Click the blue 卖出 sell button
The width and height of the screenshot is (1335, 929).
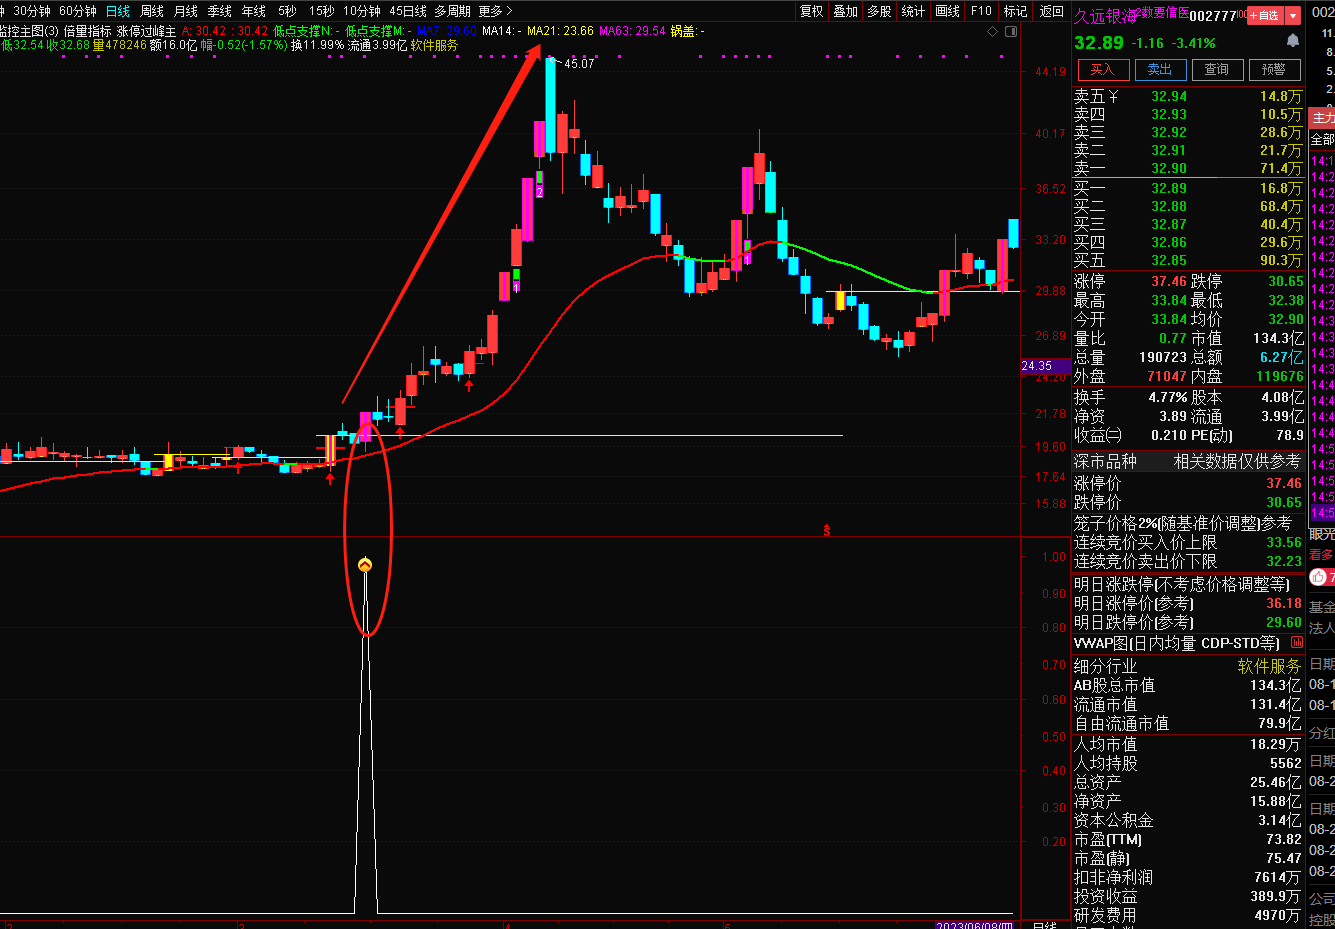click(x=1160, y=70)
